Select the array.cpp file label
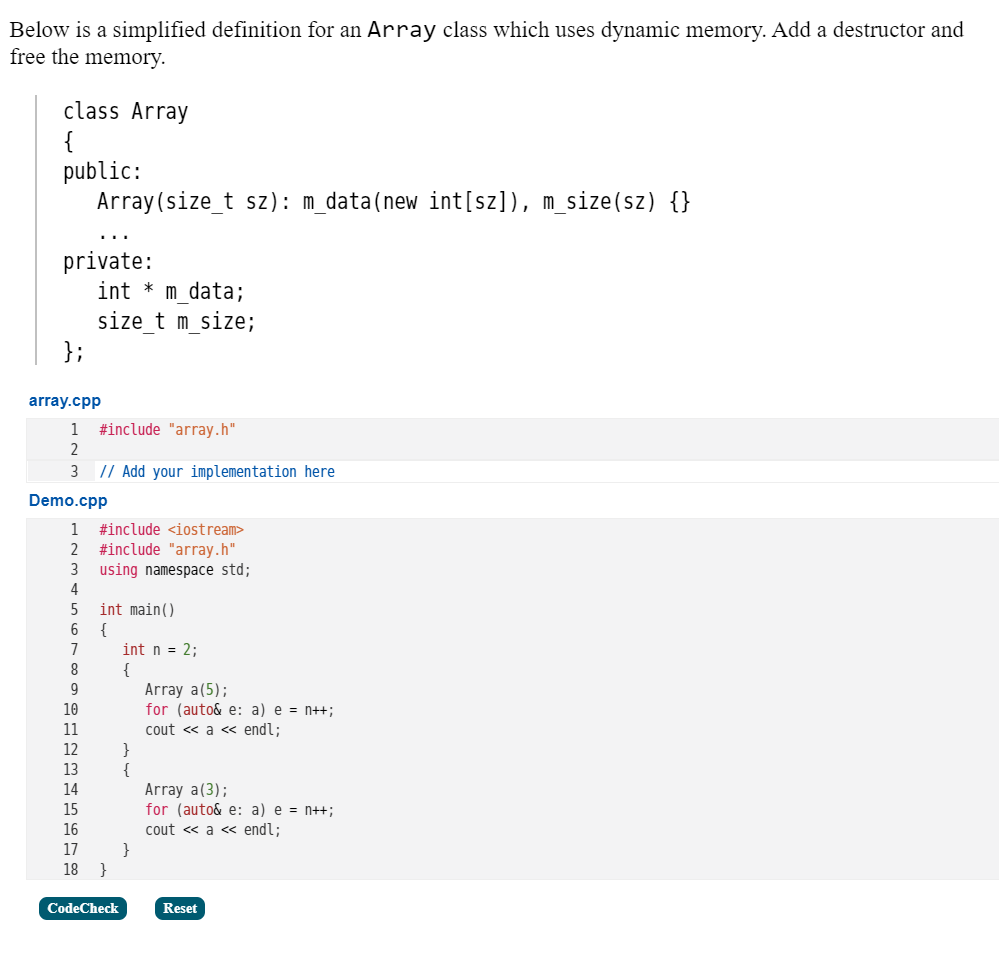This screenshot has height=955, width=999. pos(65,401)
